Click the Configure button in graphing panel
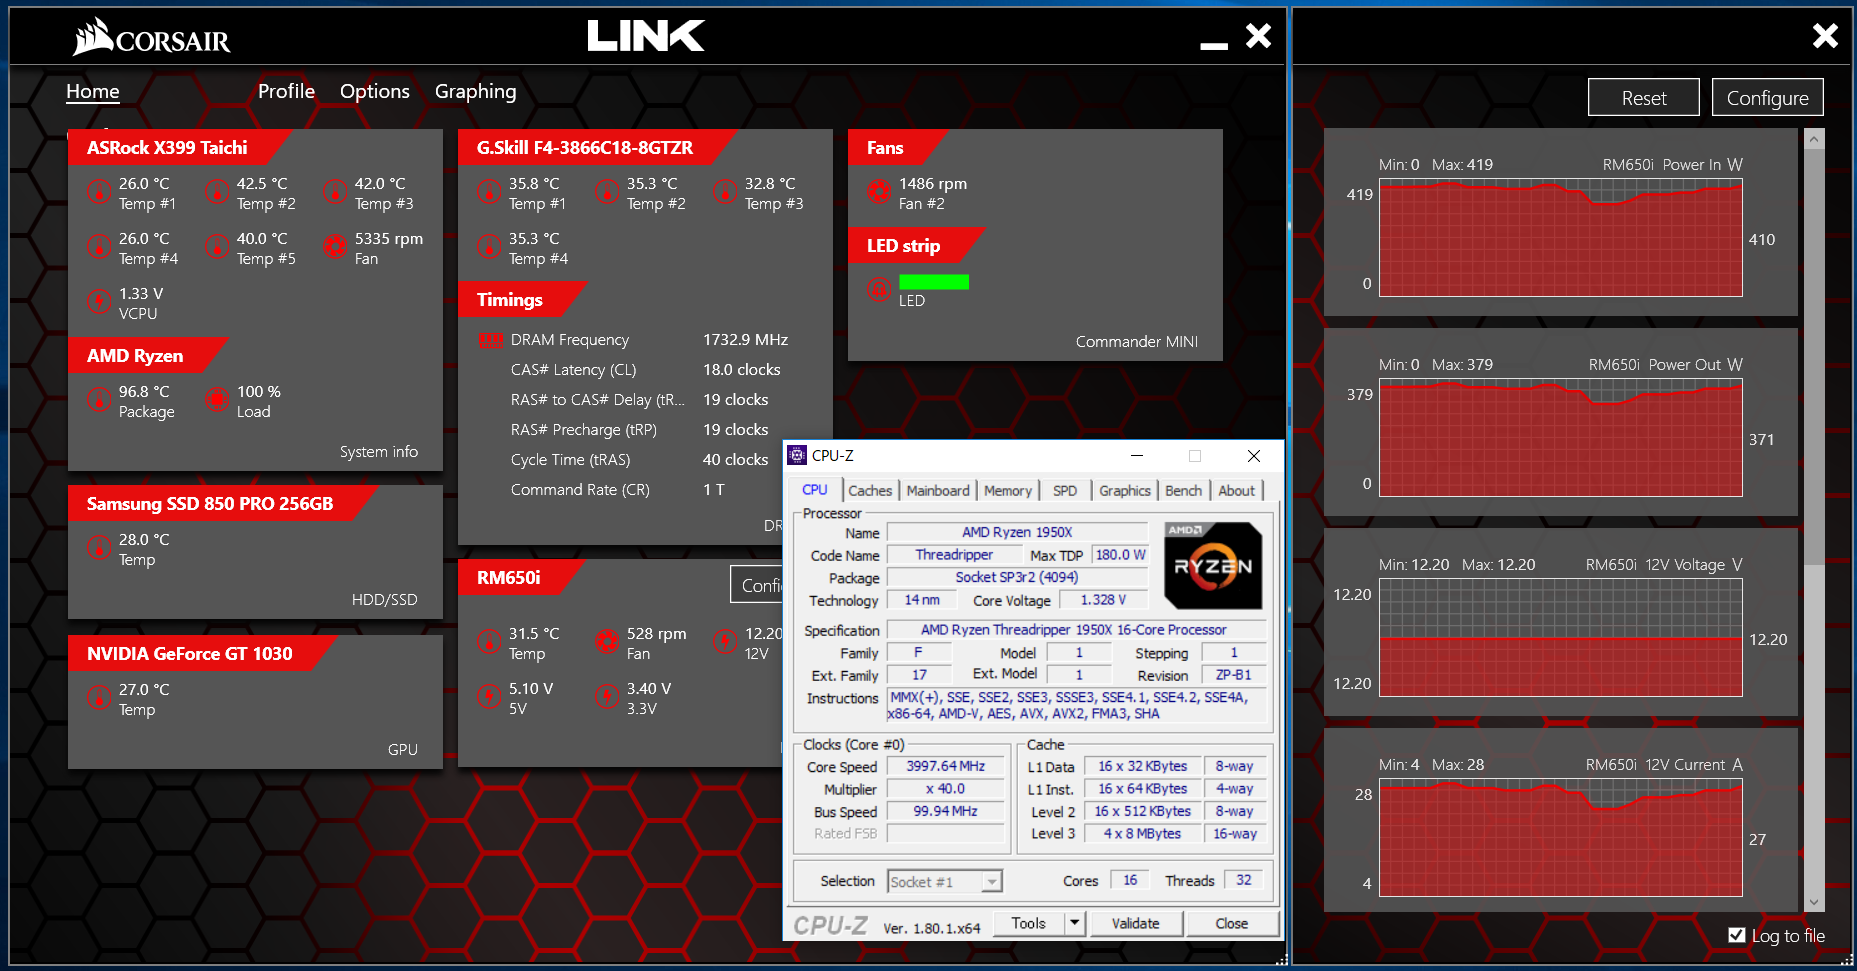The width and height of the screenshot is (1857, 971). (1768, 98)
